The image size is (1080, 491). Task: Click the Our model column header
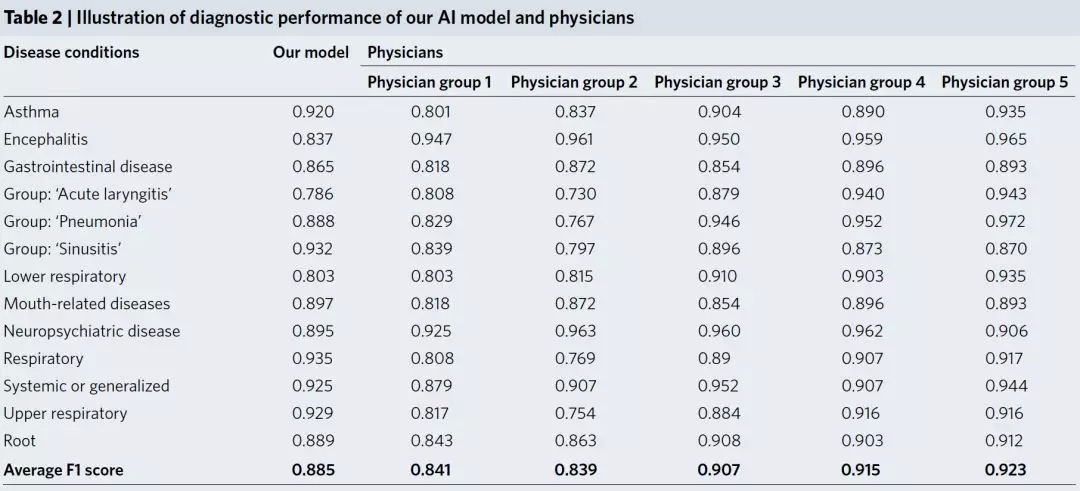(311, 52)
